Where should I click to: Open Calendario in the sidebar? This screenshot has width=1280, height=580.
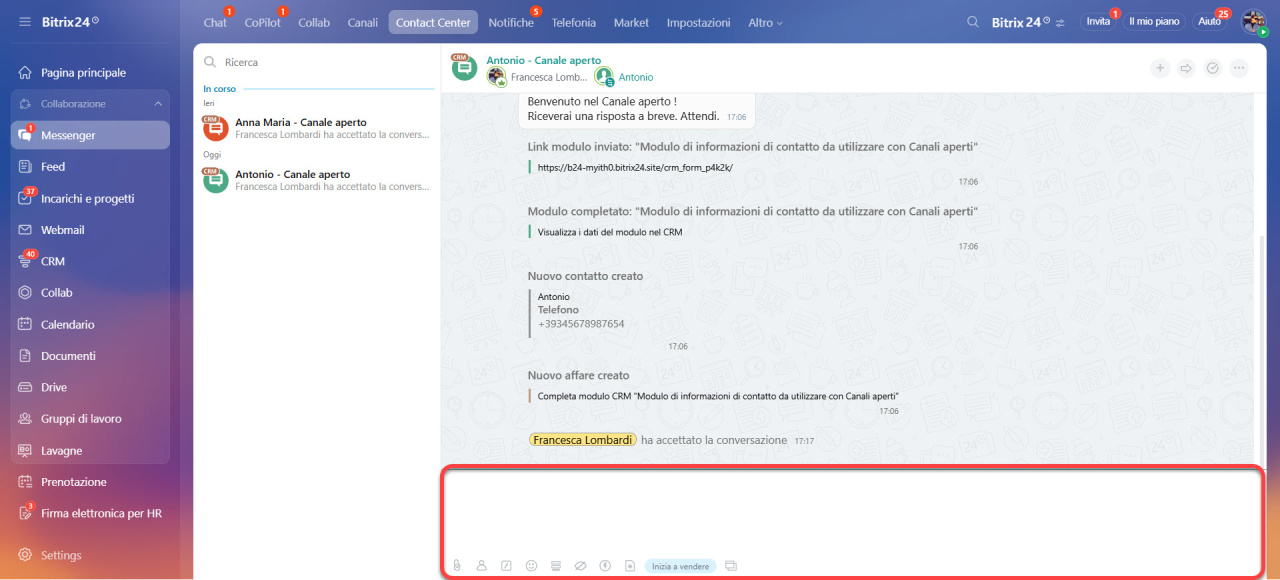click(x=90, y=324)
